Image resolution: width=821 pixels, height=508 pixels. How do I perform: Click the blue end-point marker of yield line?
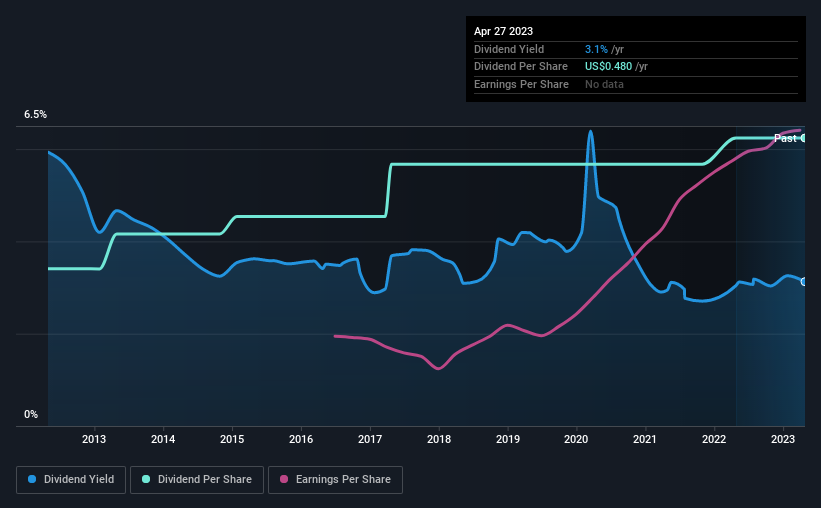pos(803,282)
